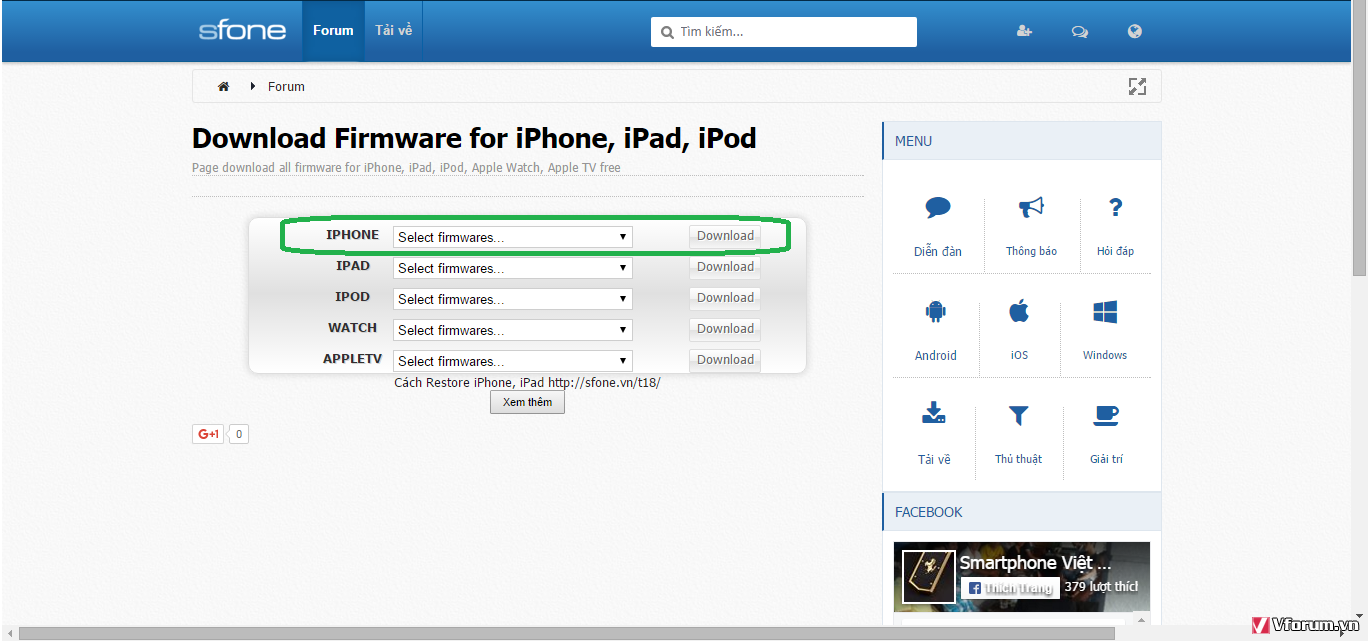Expand the WATCH firmware dropdown
1369x641 pixels.
pos(513,330)
